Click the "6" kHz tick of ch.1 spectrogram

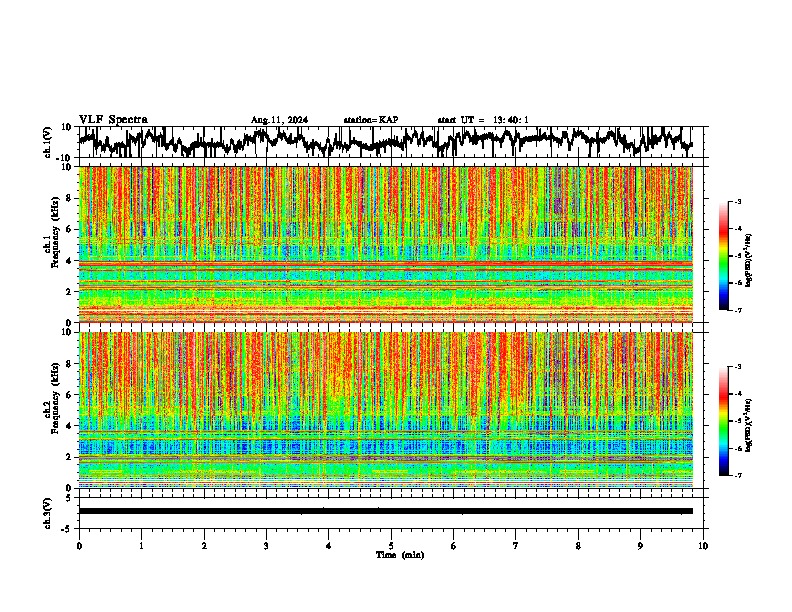point(70,229)
